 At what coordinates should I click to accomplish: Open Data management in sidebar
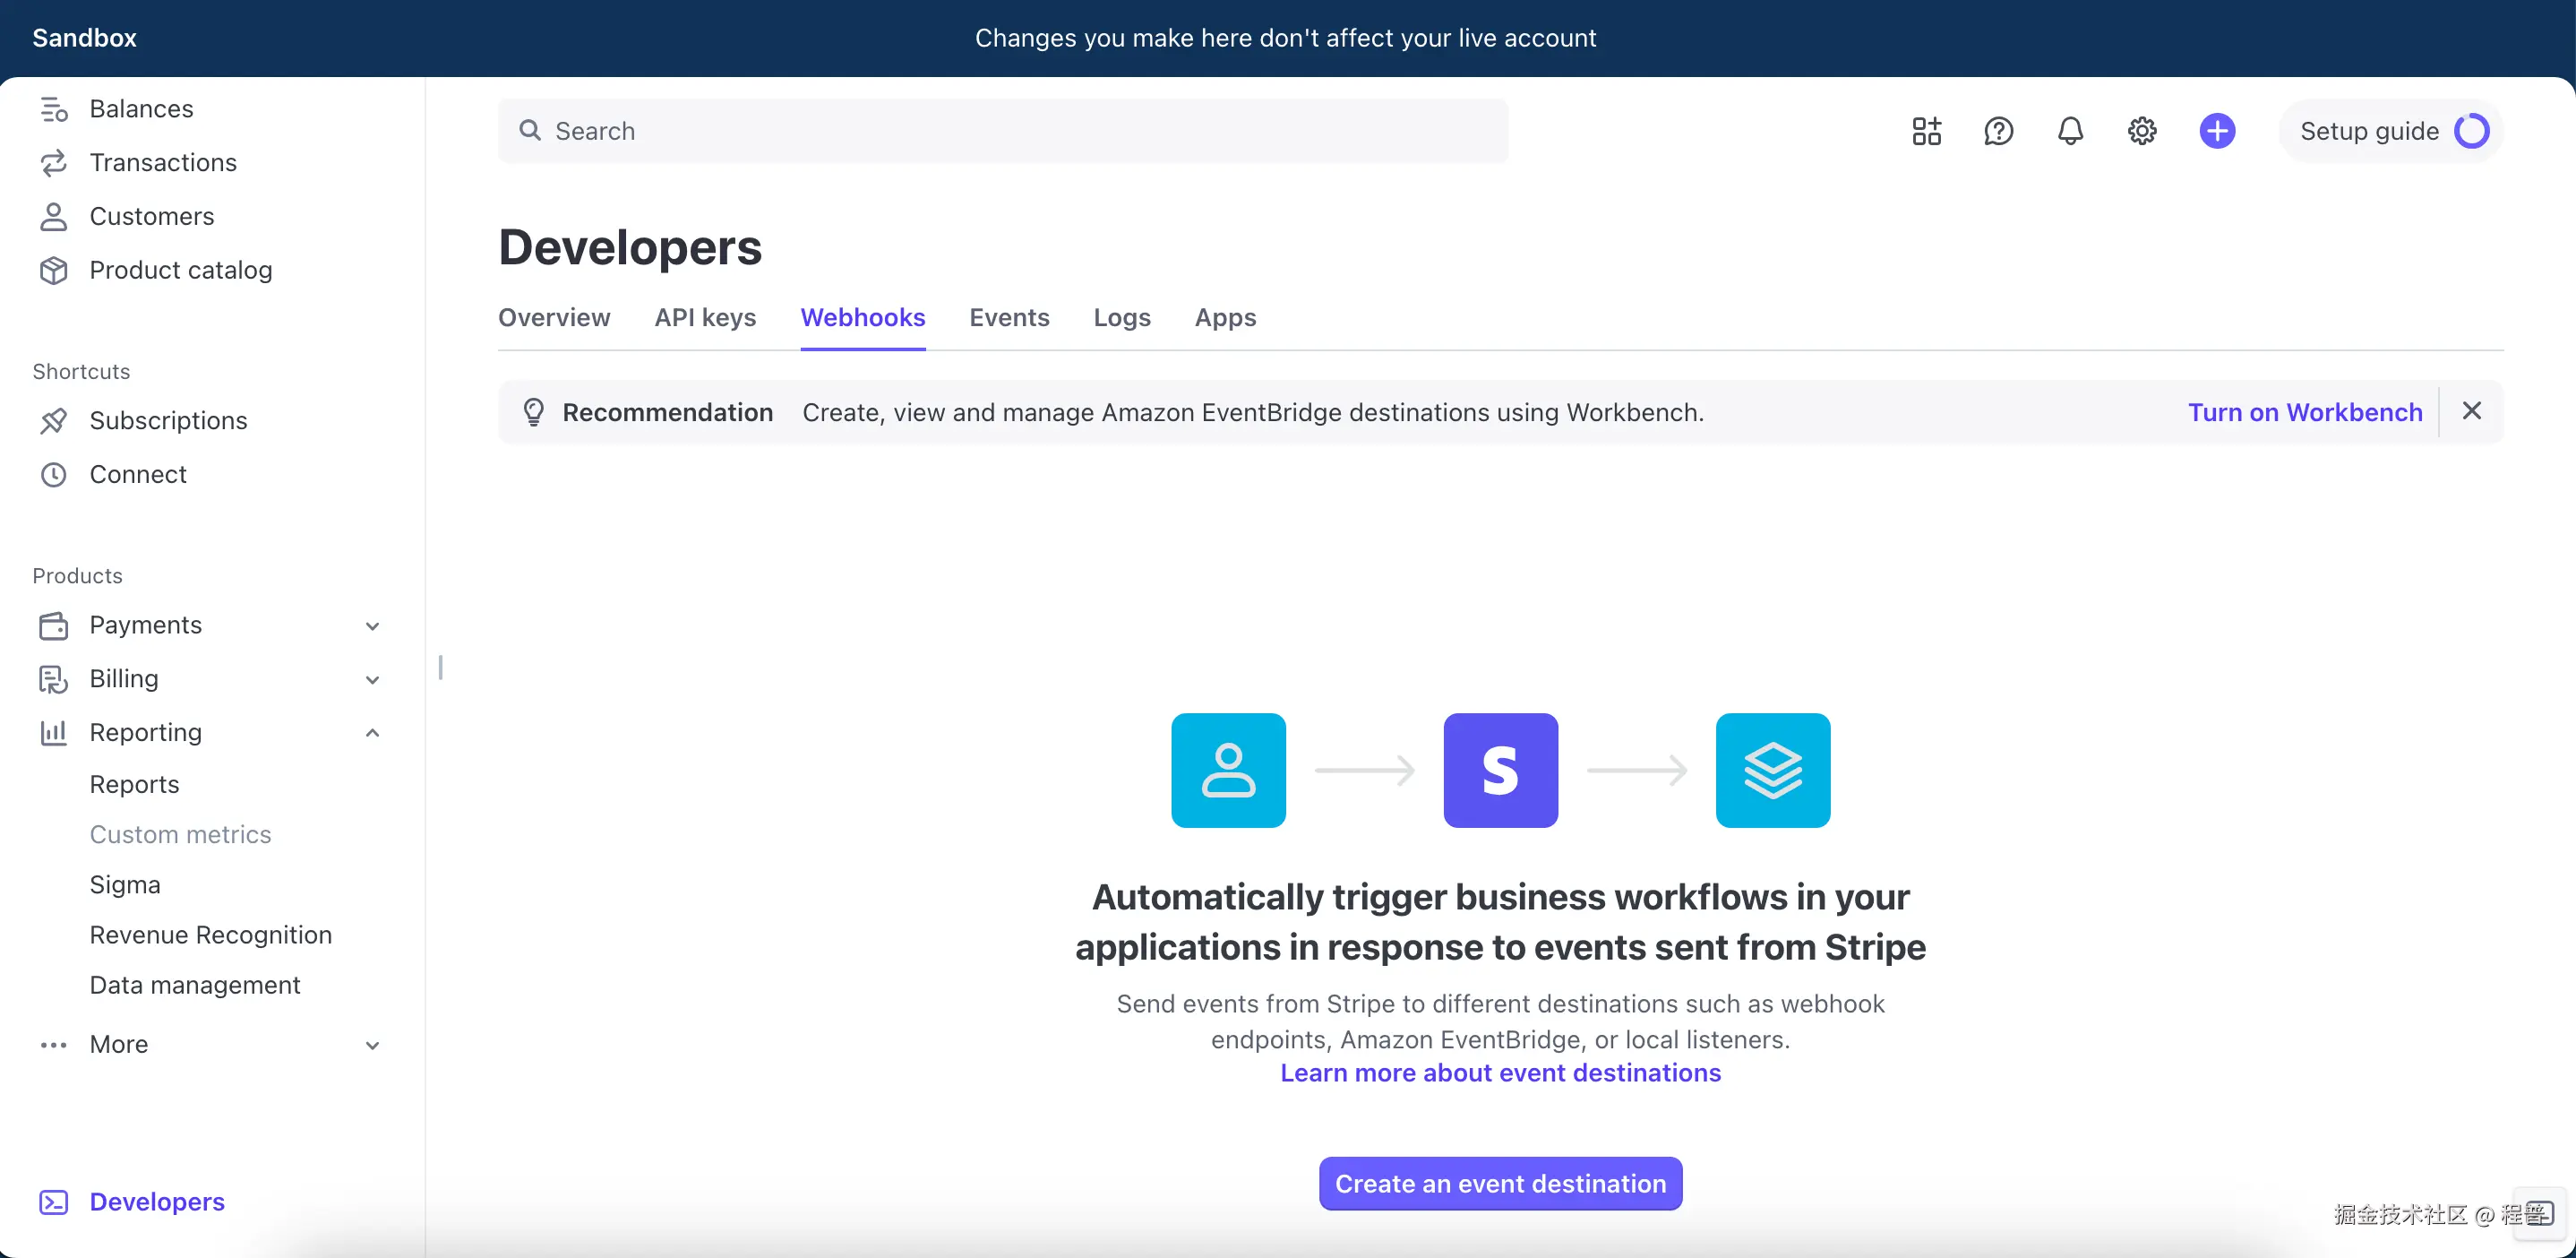(x=195, y=985)
